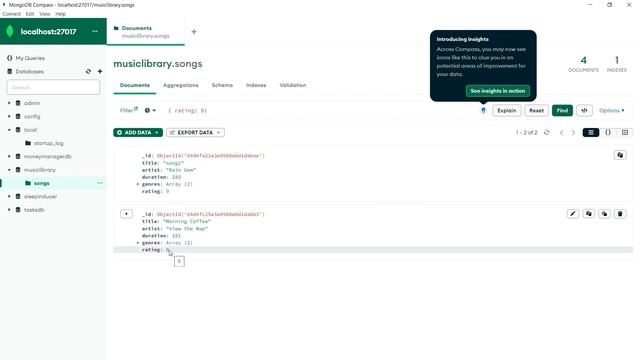Open ADD DATA dropdown
640x360 pixels.
point(138,133)
